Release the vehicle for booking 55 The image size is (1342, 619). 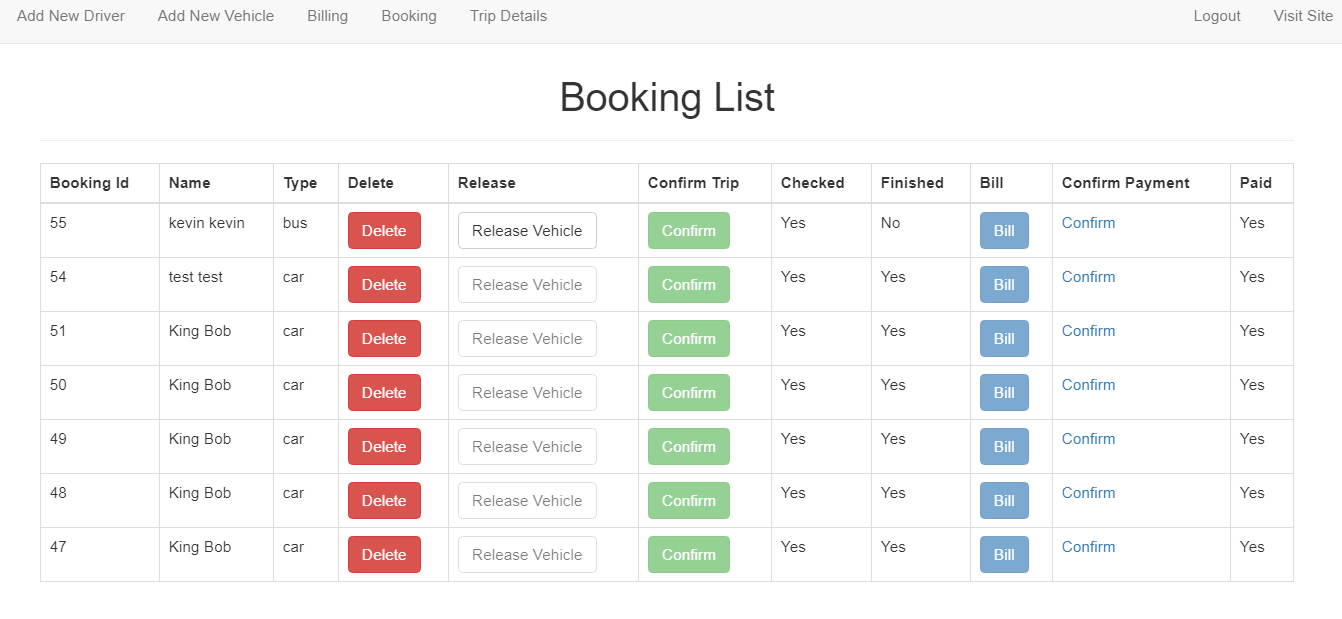(527, 230)
